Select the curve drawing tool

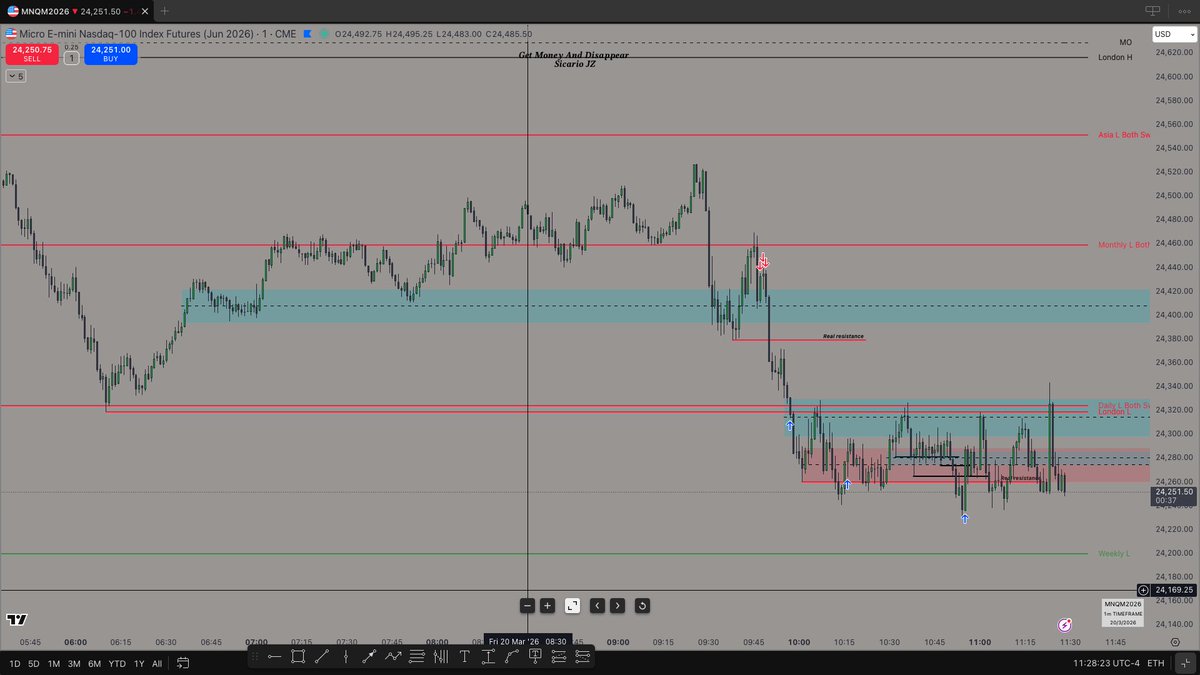coord(511,657)
